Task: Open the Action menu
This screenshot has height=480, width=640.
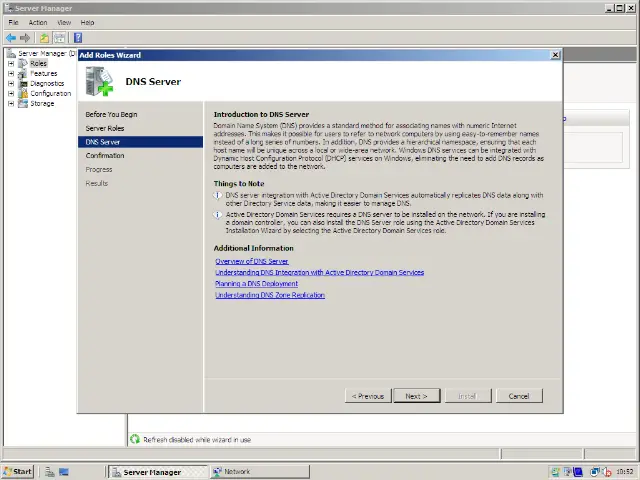Action: (38, 22)
